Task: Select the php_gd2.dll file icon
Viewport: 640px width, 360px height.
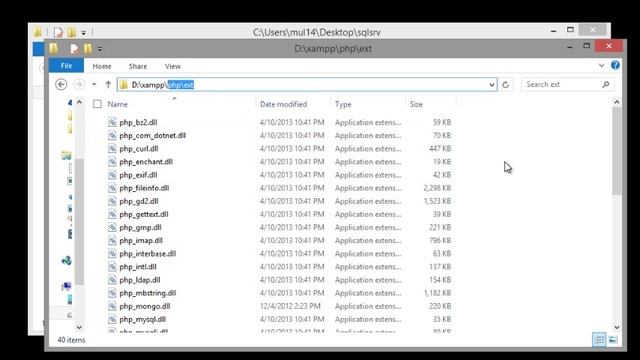Action: (x=112, y=201)
